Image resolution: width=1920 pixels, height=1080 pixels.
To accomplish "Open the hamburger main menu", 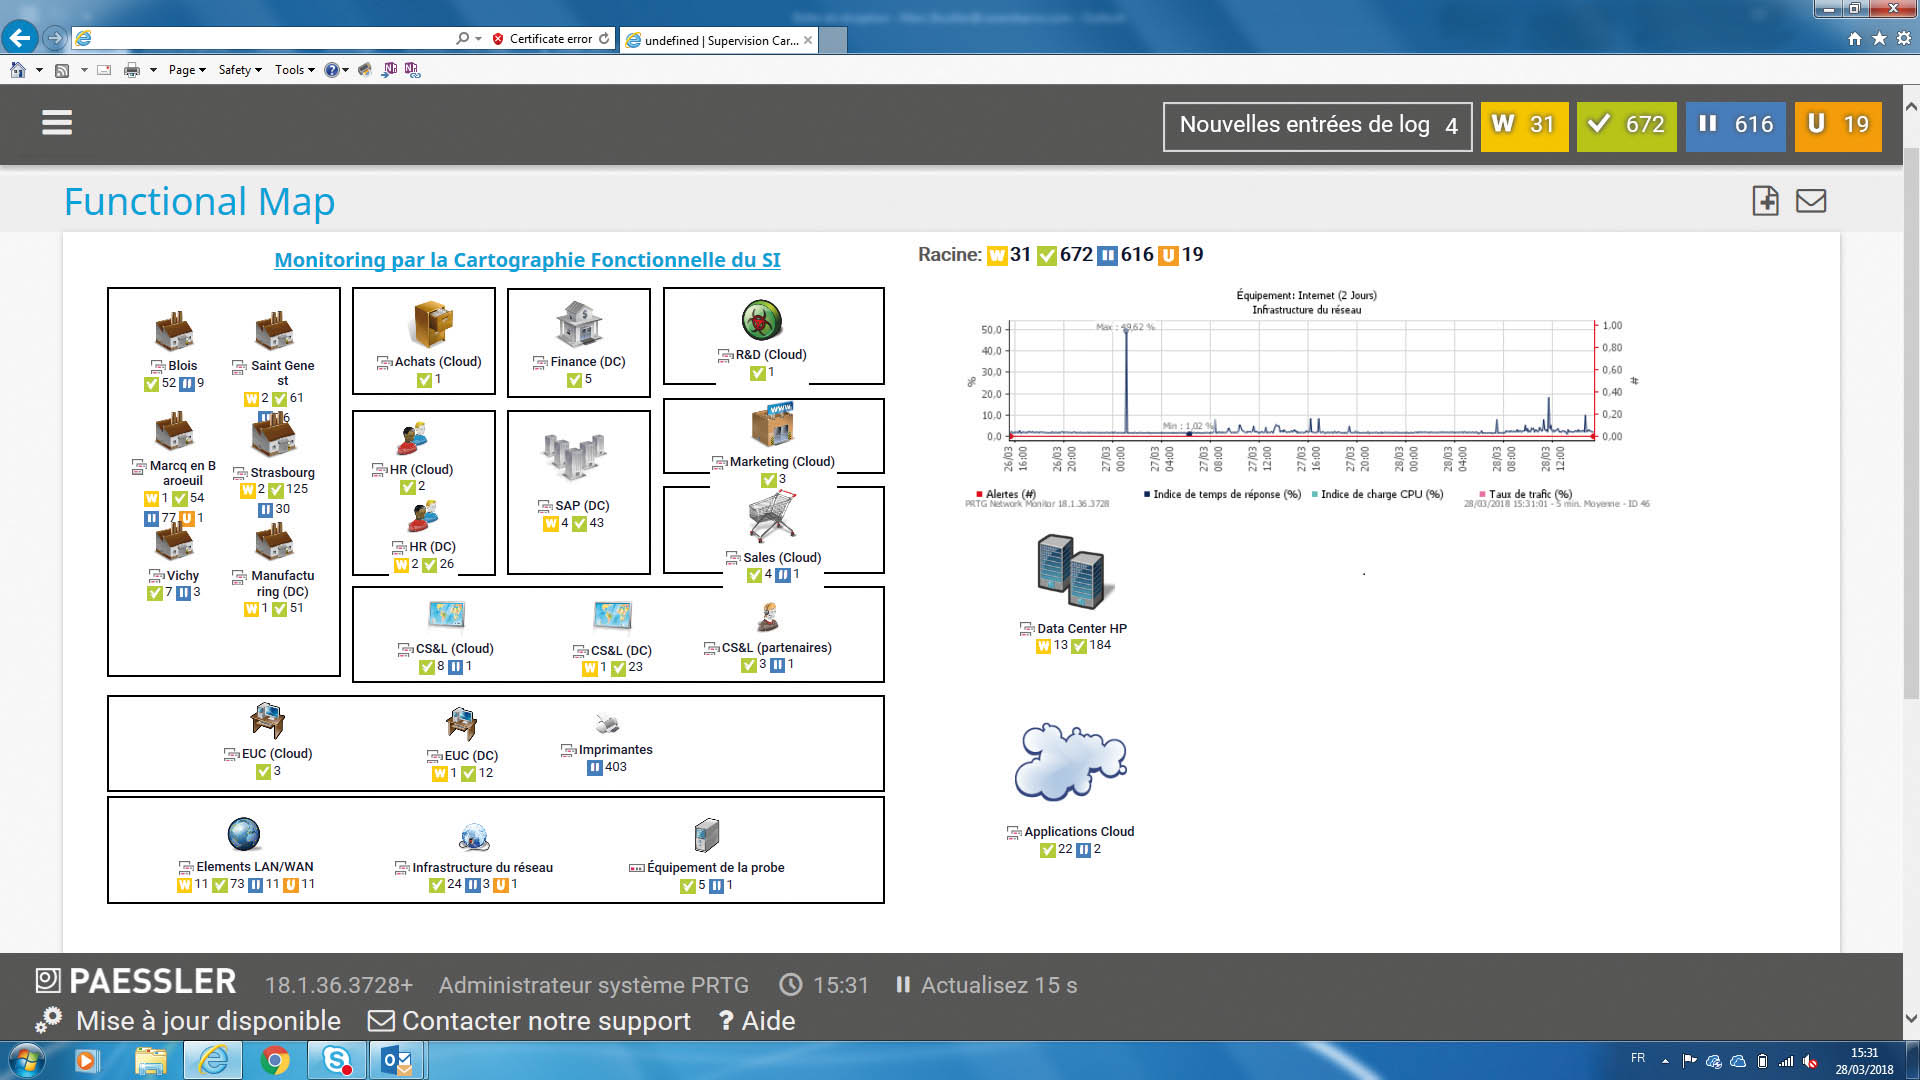I will click(57, 123).
